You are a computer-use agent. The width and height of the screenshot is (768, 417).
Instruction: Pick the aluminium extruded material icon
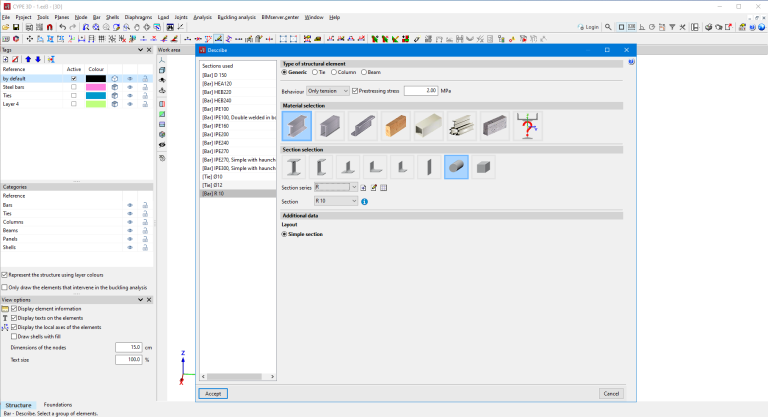pos(461,125)
